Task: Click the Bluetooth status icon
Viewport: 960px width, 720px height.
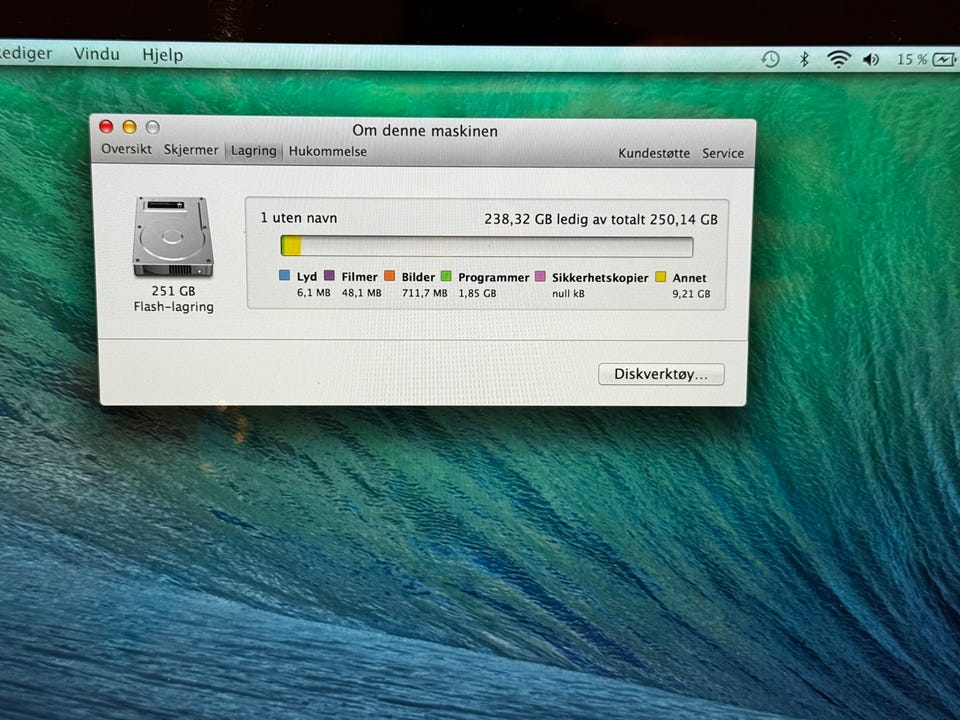Action: coord(804,59)
